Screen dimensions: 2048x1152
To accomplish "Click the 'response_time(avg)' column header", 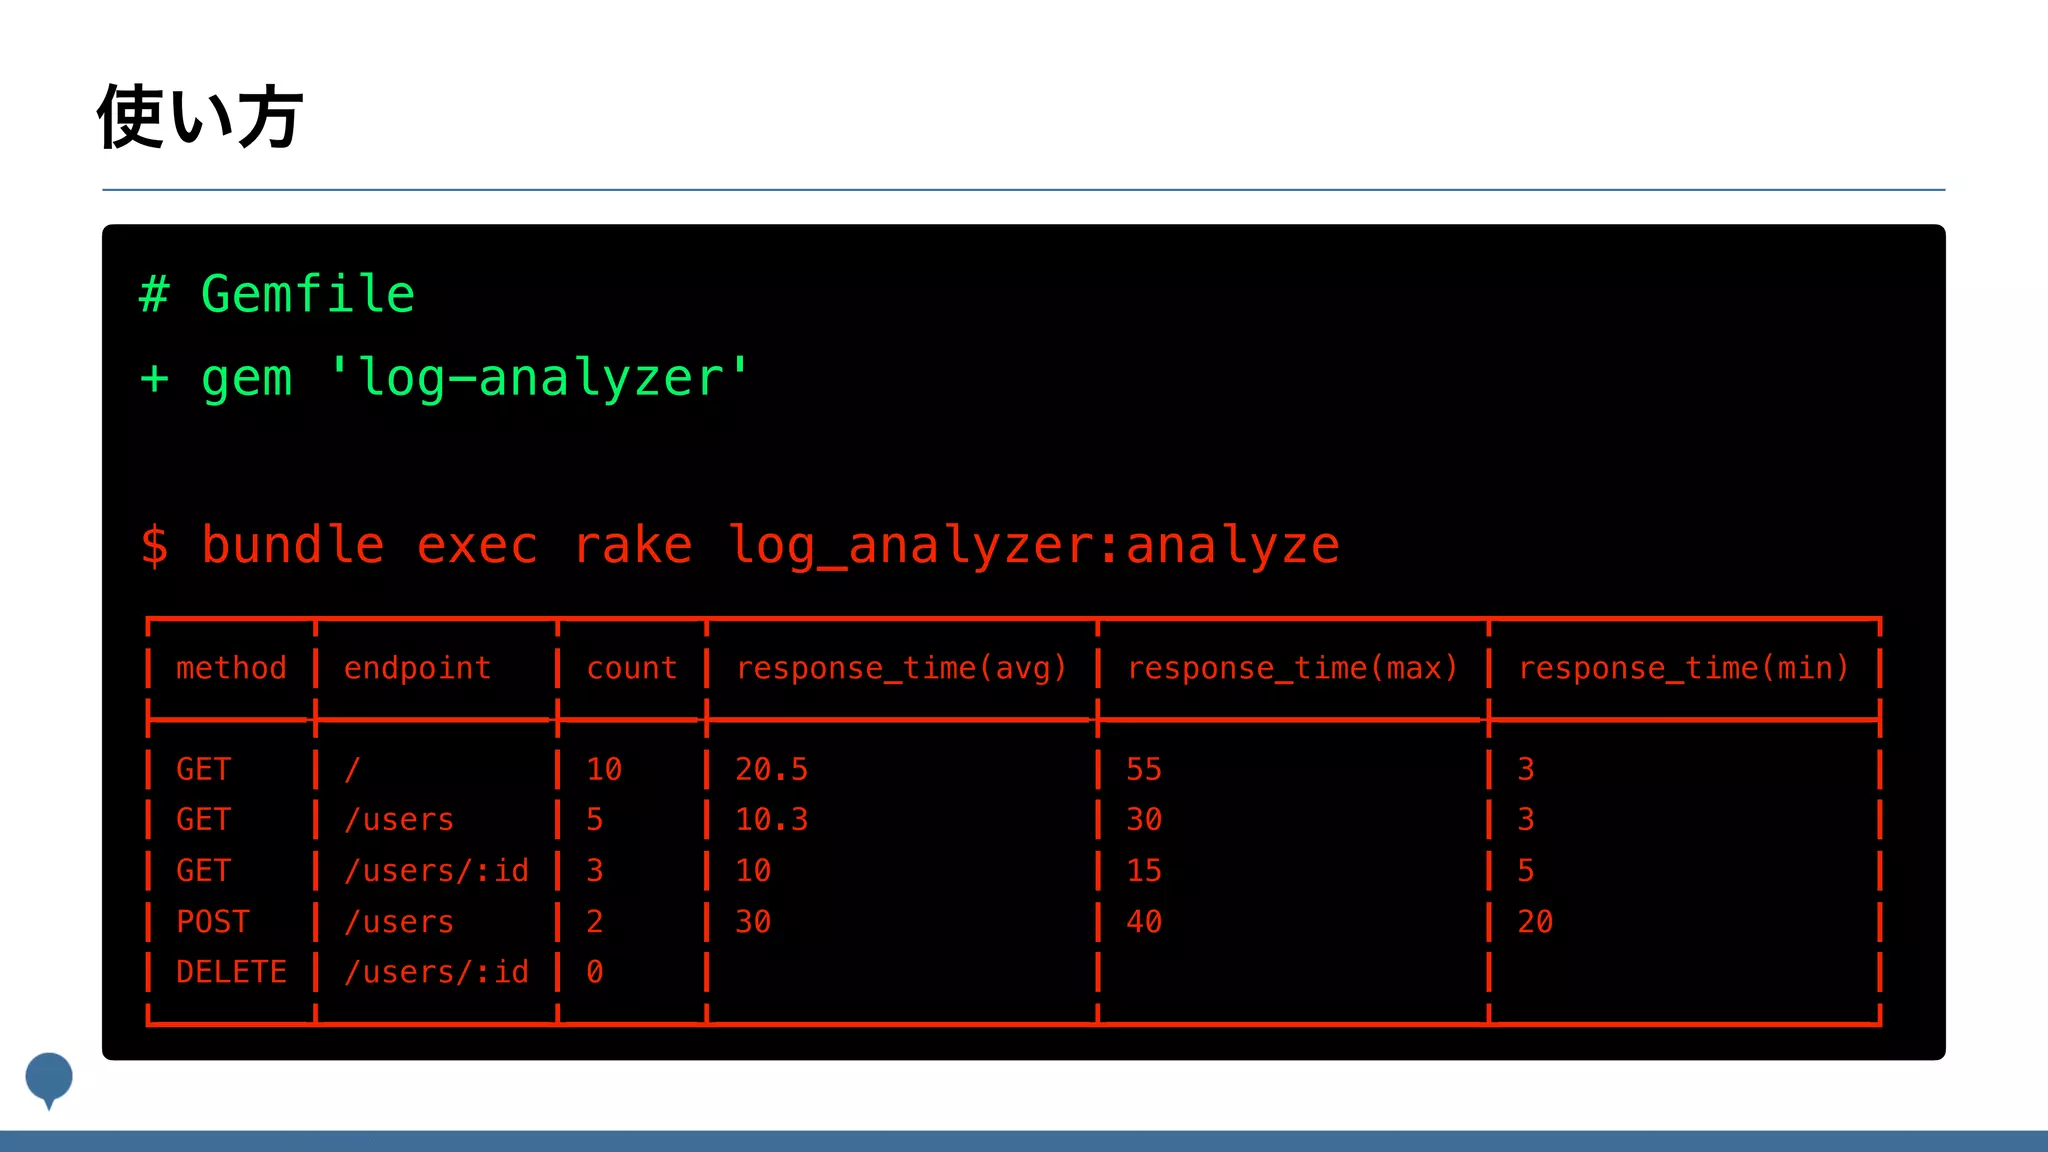I will (901, 668).
